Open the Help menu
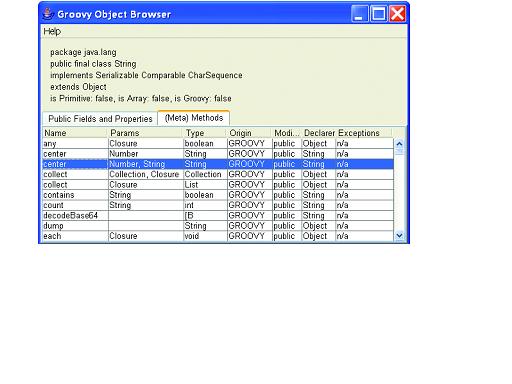The image size is (512, 384). [x=52, y=31]
